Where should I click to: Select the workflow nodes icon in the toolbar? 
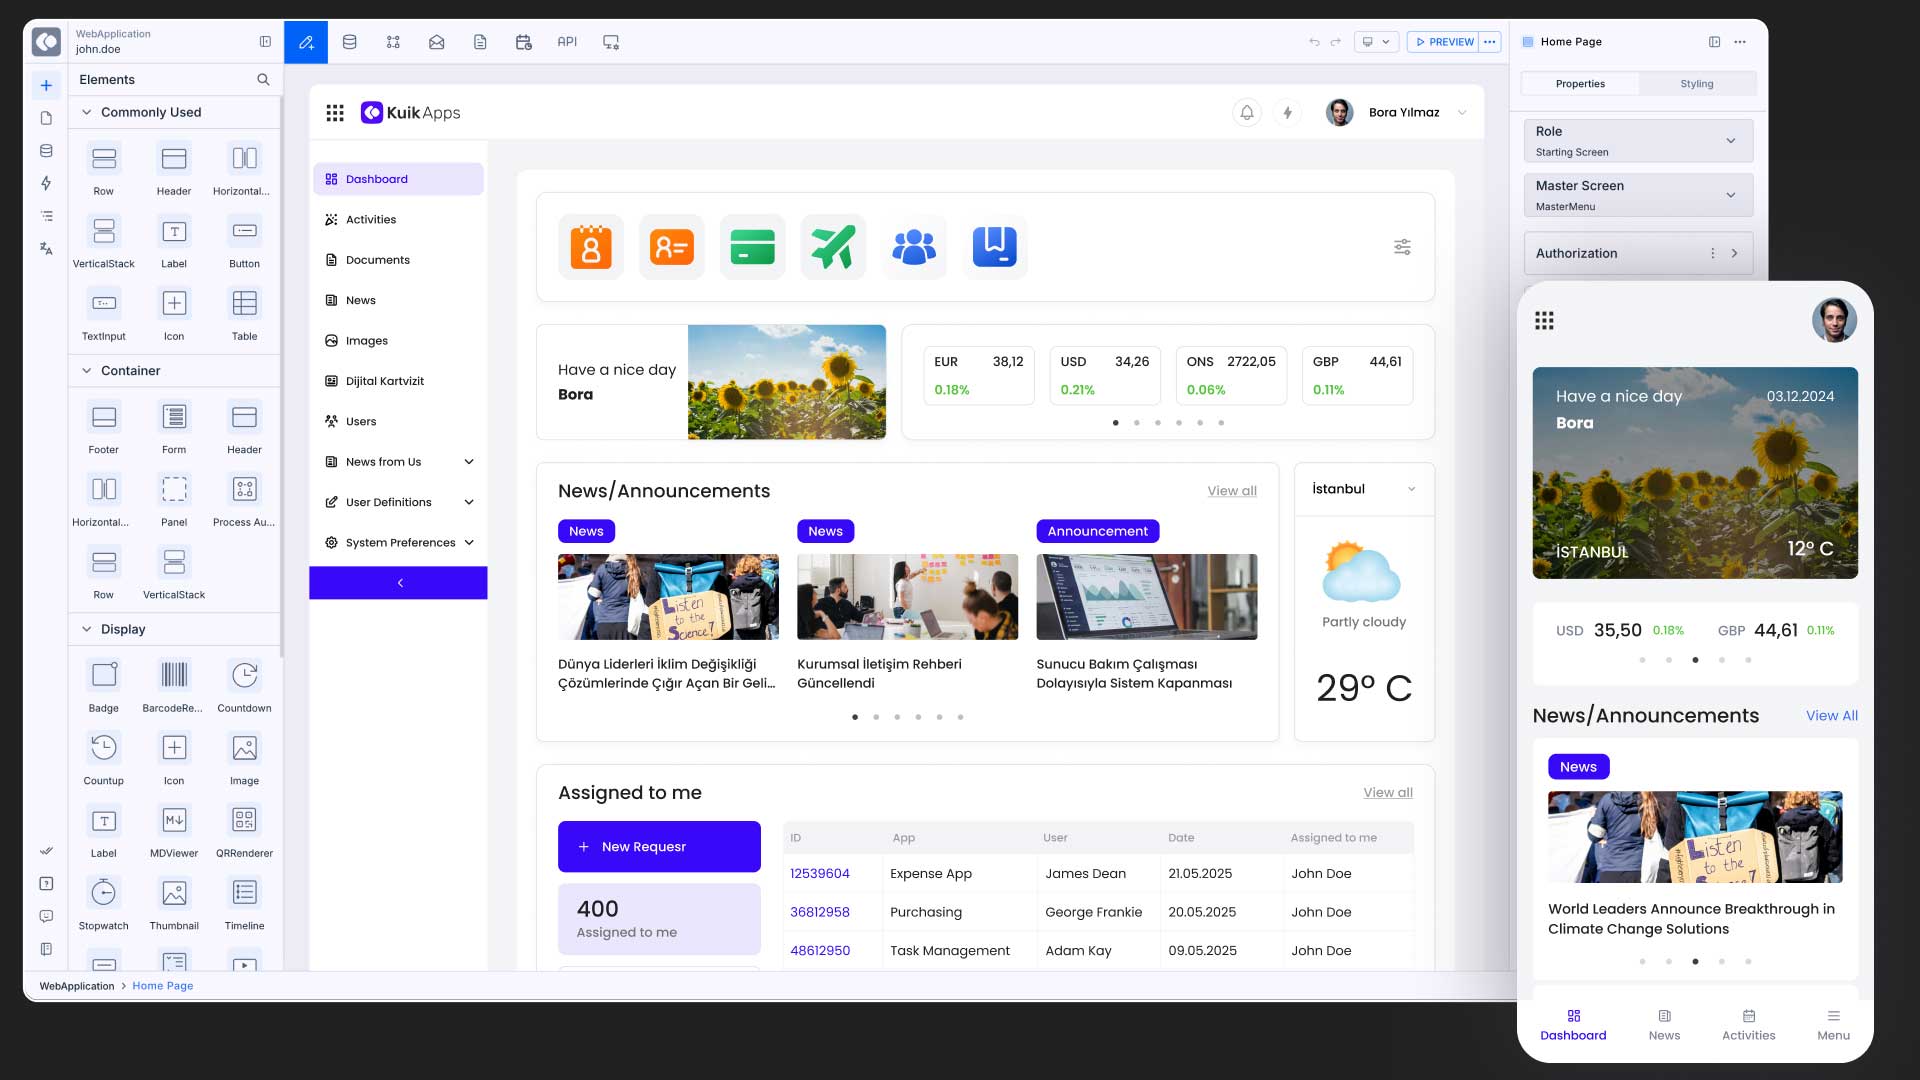point(393,41)
